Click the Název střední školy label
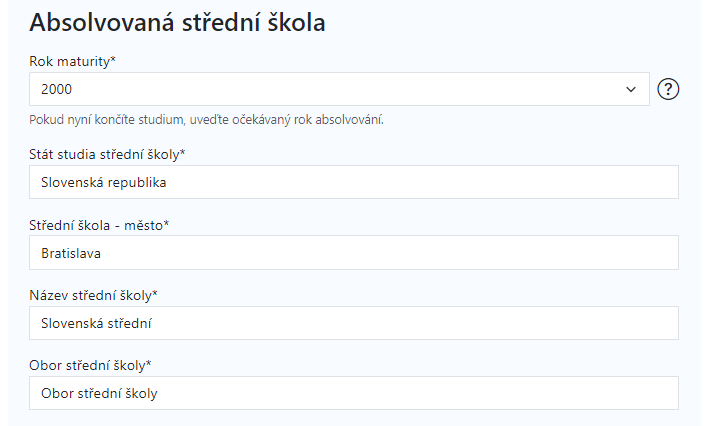 (x=93, y=296)
